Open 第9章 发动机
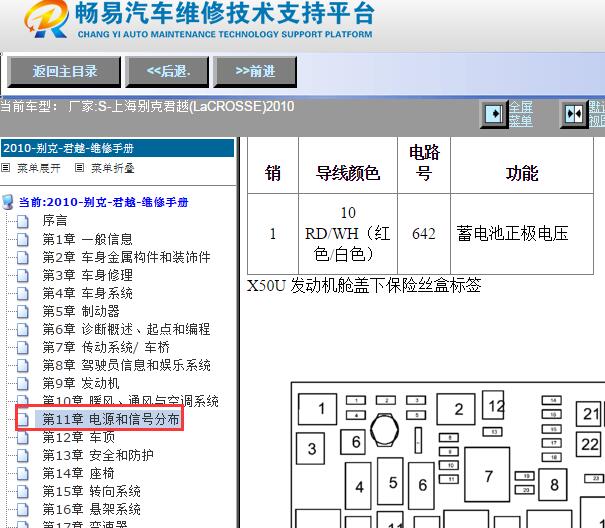The image size is (605, 528). coord(81,383)
